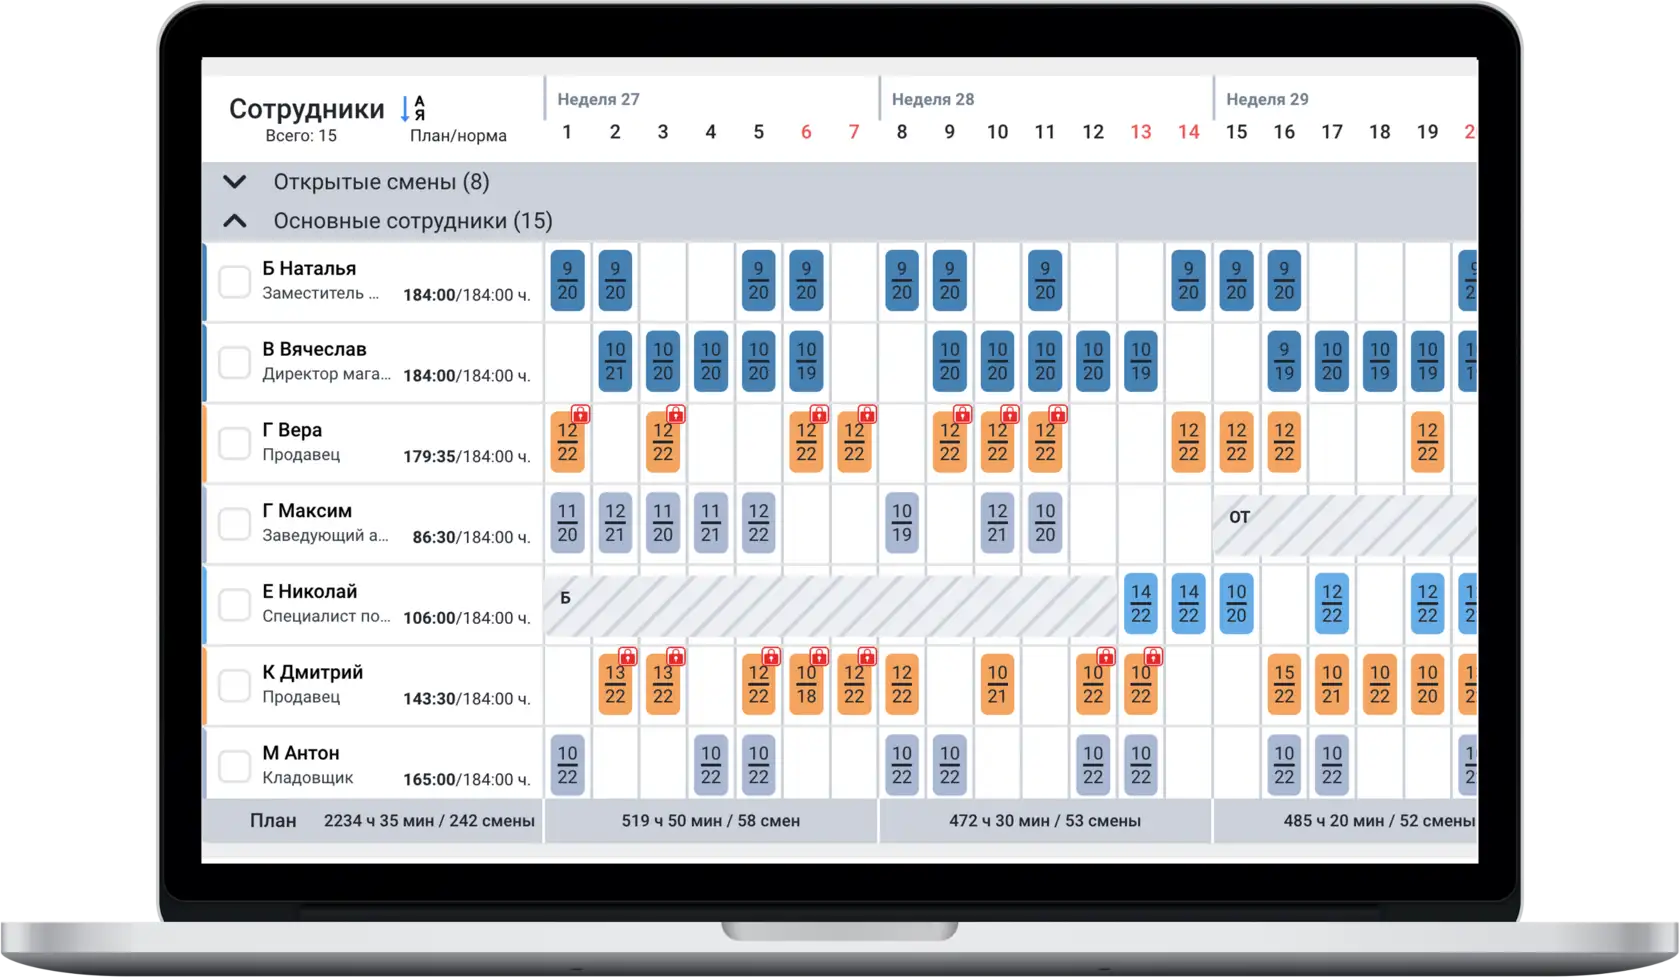
Task: Click lock icon on К Дмитрий's day 13 shift
Action: [x=1154, y=657]
